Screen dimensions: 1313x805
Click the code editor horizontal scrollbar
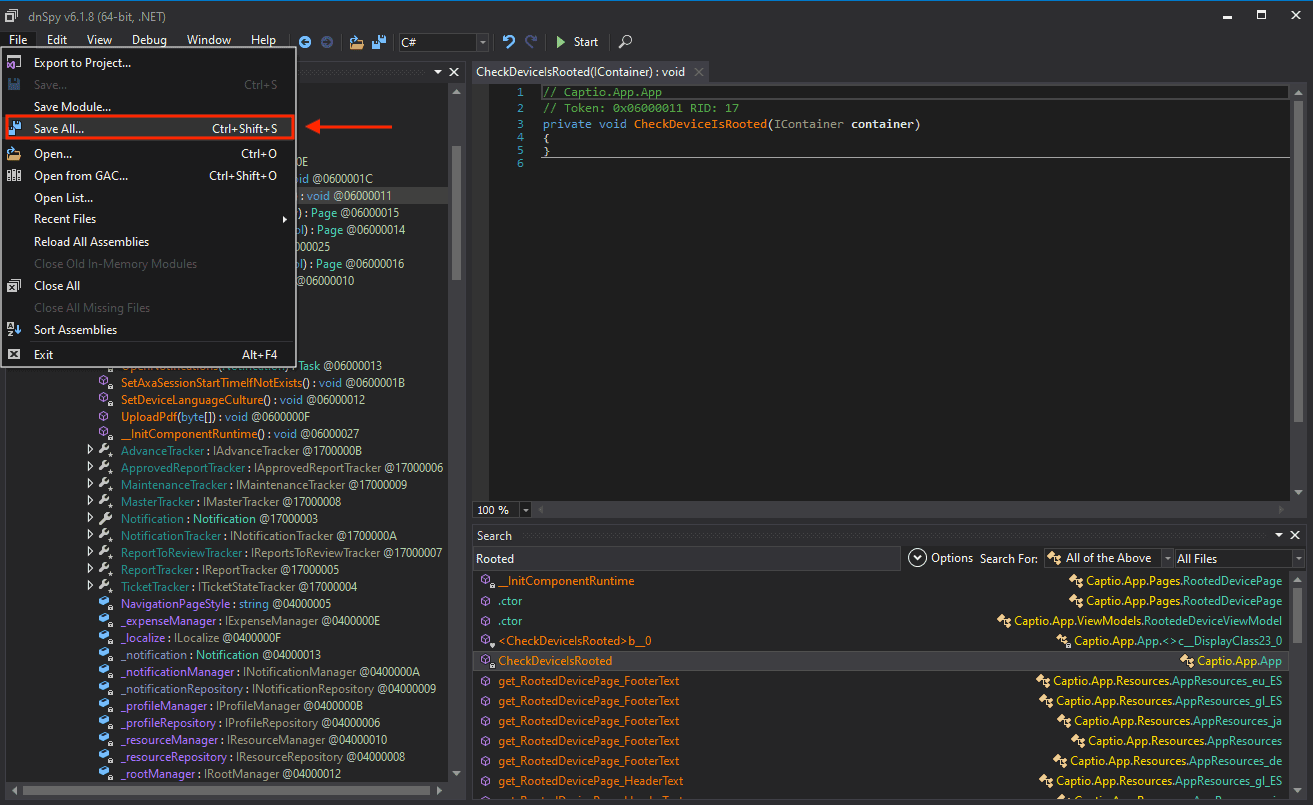pyautogui.click(x=913, y=510)
